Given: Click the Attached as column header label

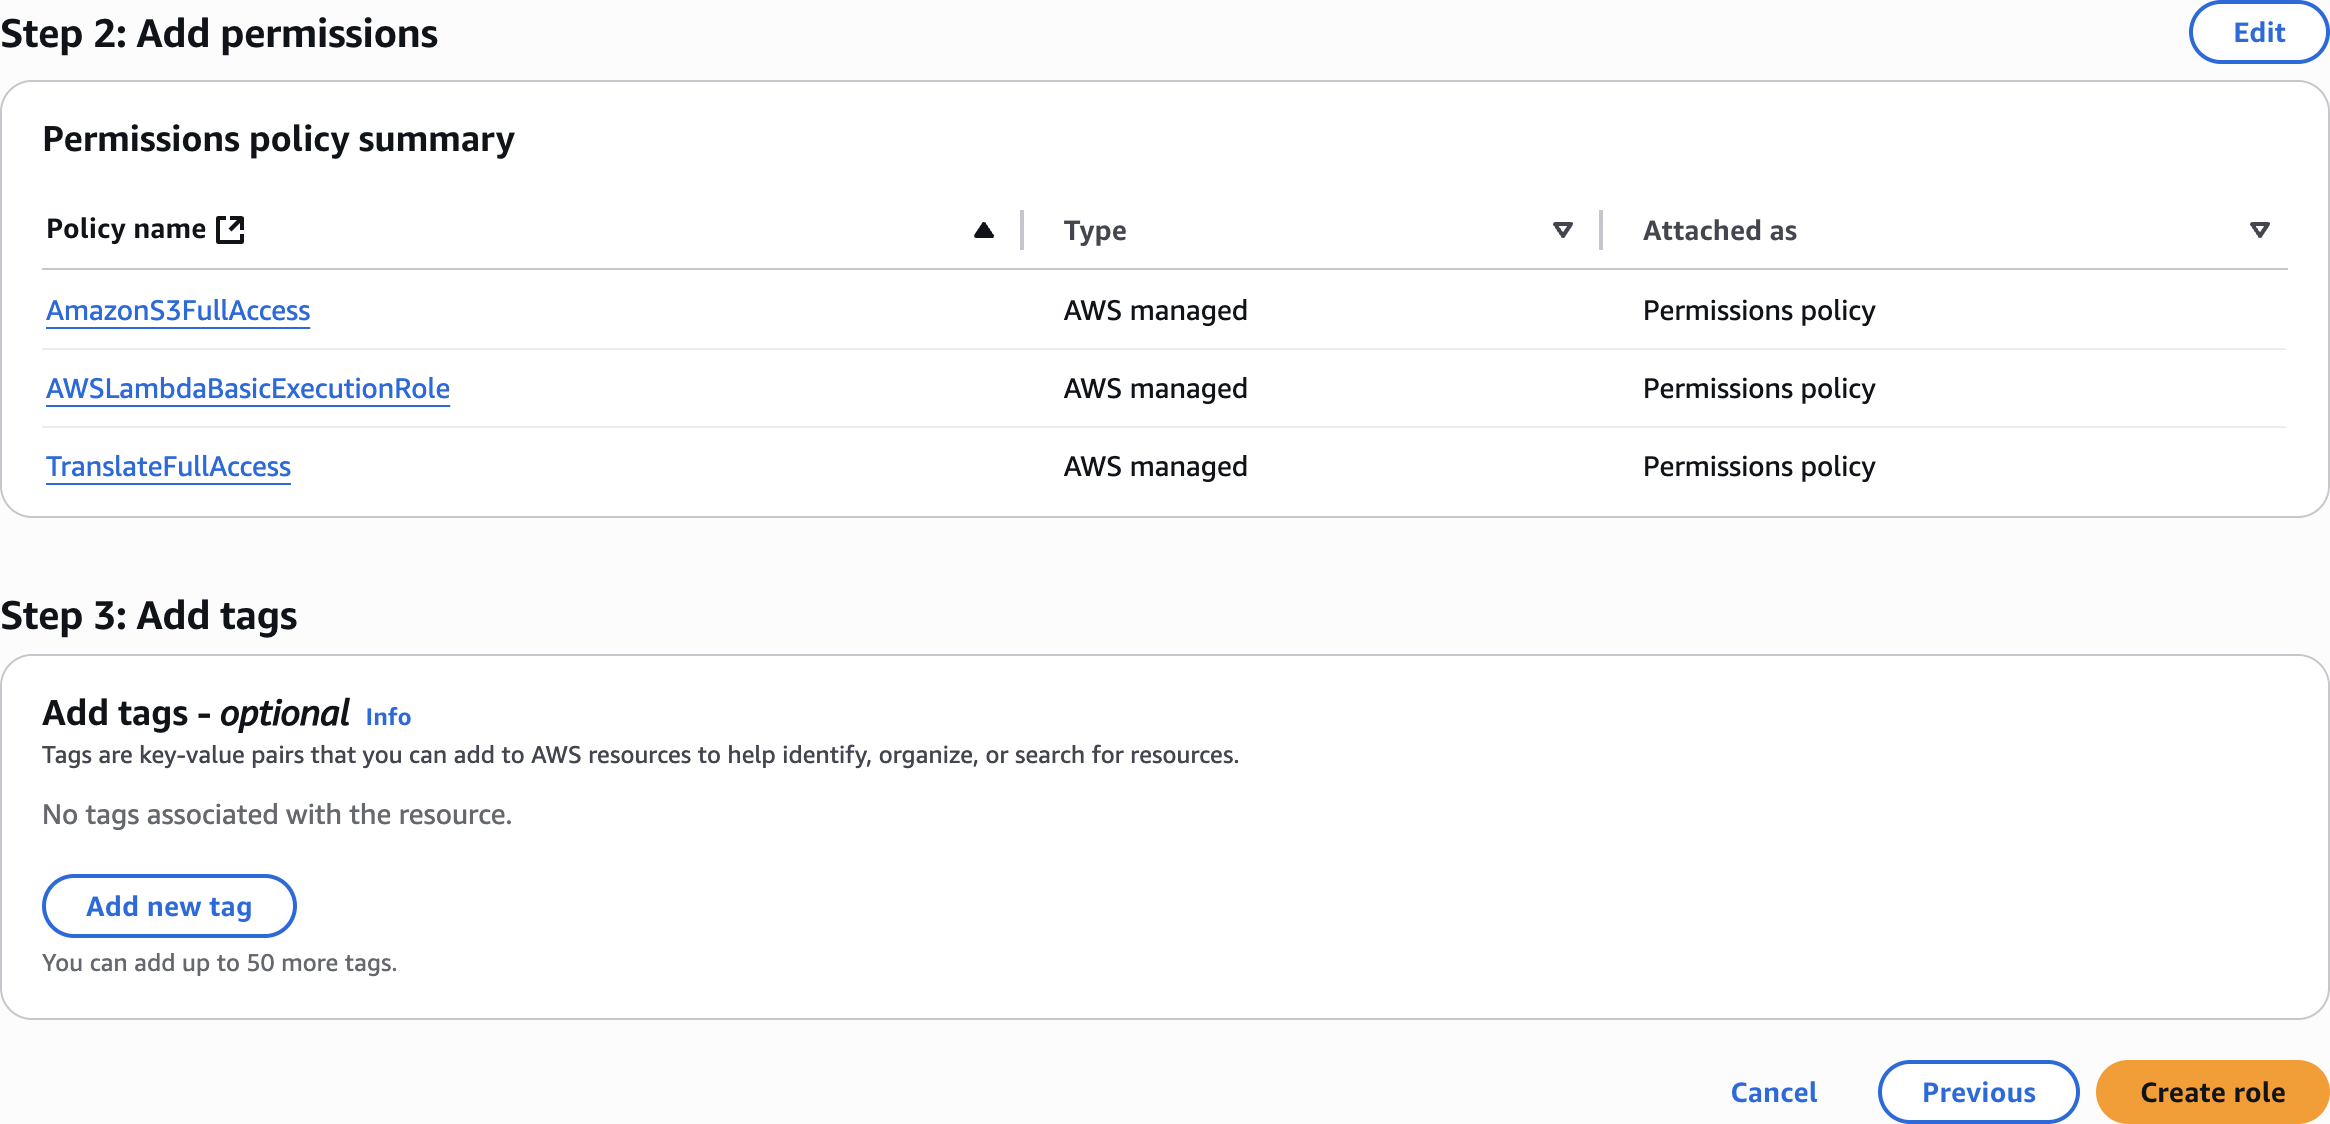Looking at the screenshot, I should 1719,231.
